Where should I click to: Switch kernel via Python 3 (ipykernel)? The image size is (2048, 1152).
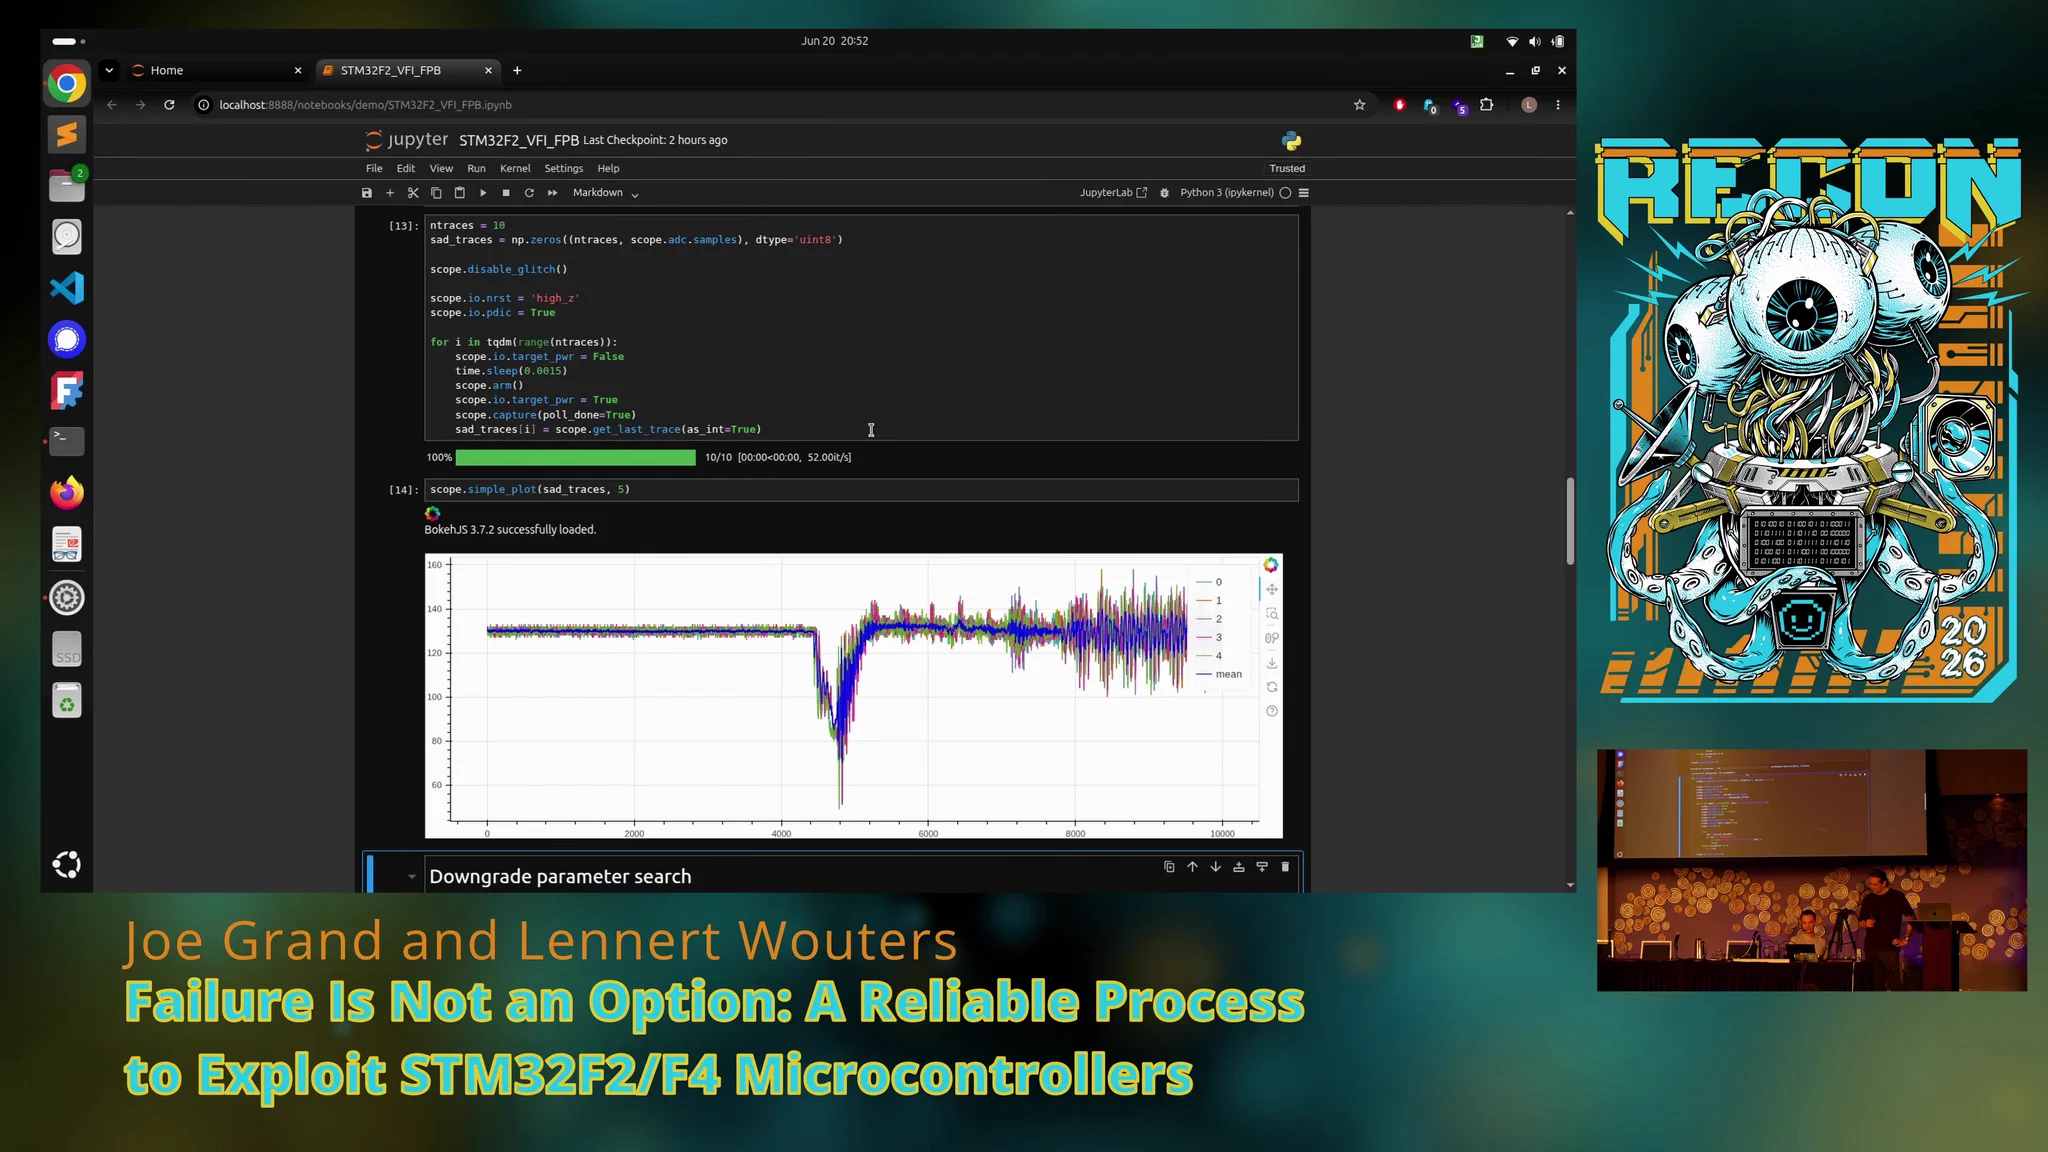pos(1226,193)
